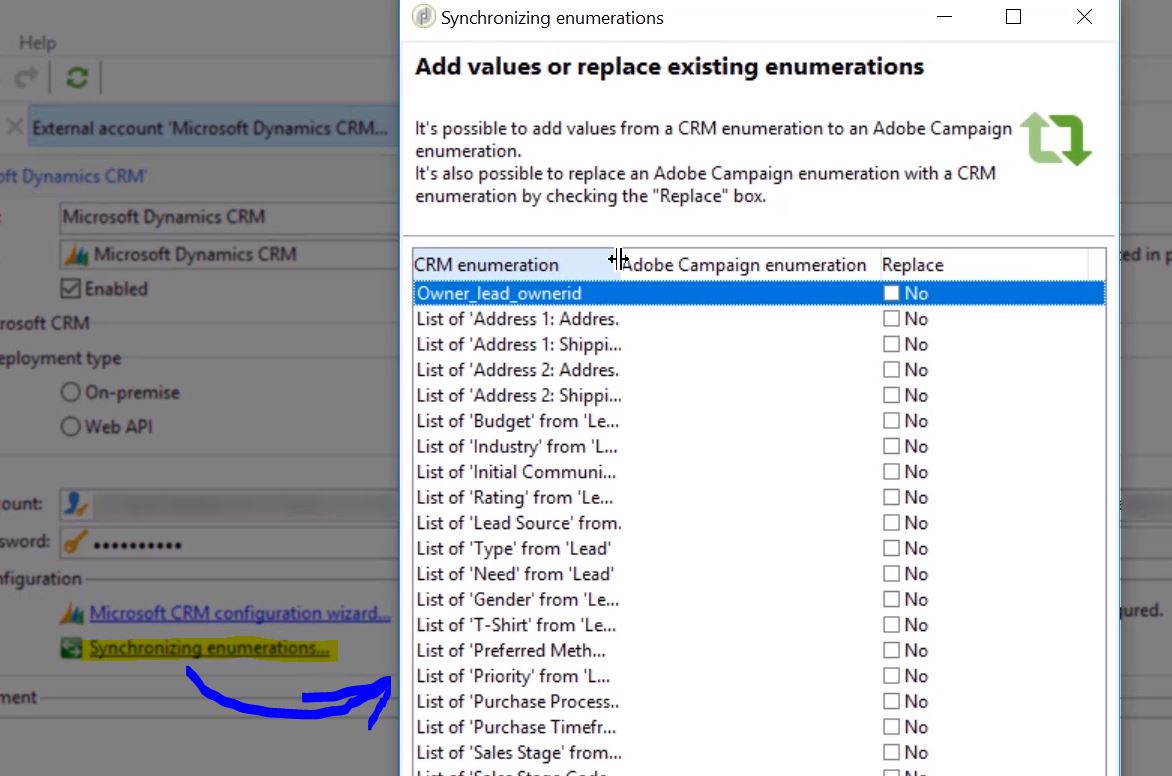Click the account user icon

73,504
